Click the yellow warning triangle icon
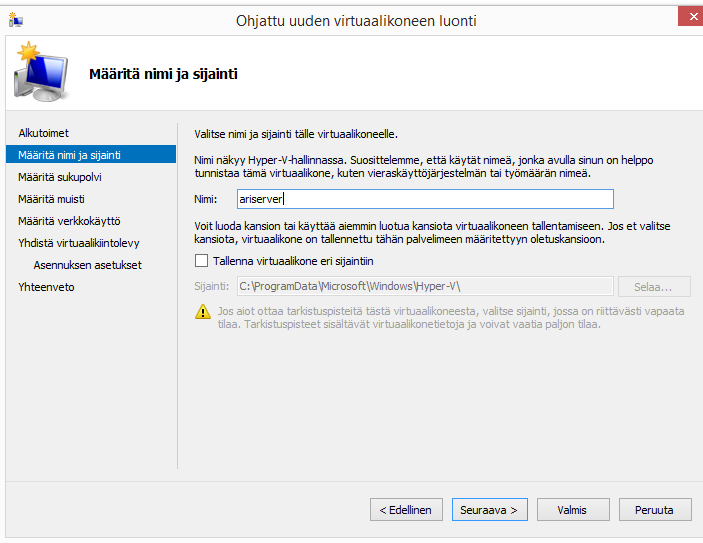The width and height of the screenshot is (703, 543). coord(203,312)
